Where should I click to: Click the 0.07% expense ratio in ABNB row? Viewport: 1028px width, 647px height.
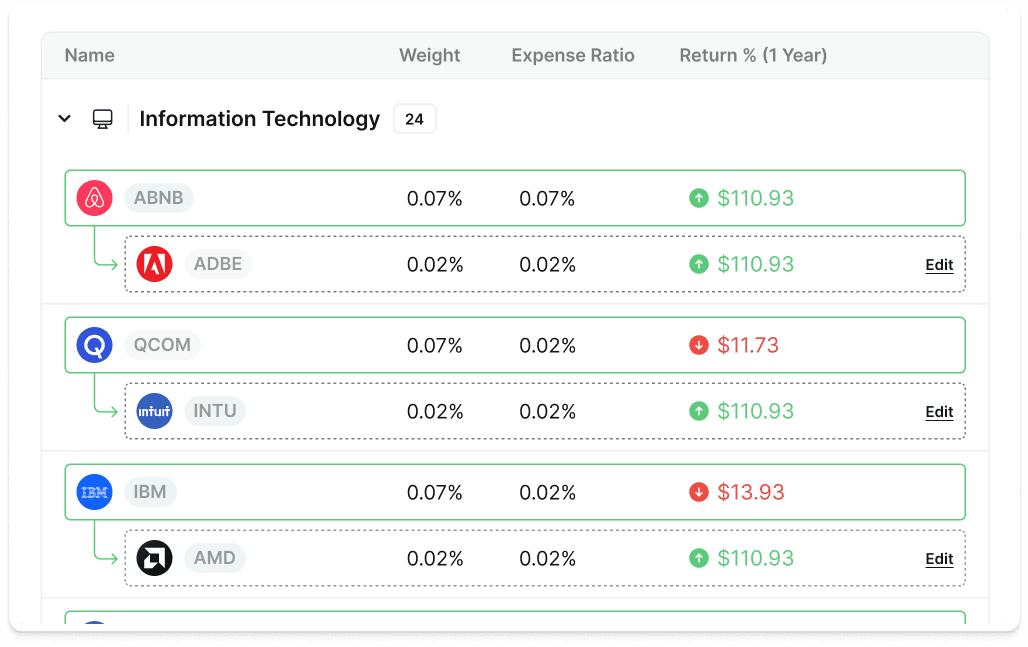pos(547,199)
